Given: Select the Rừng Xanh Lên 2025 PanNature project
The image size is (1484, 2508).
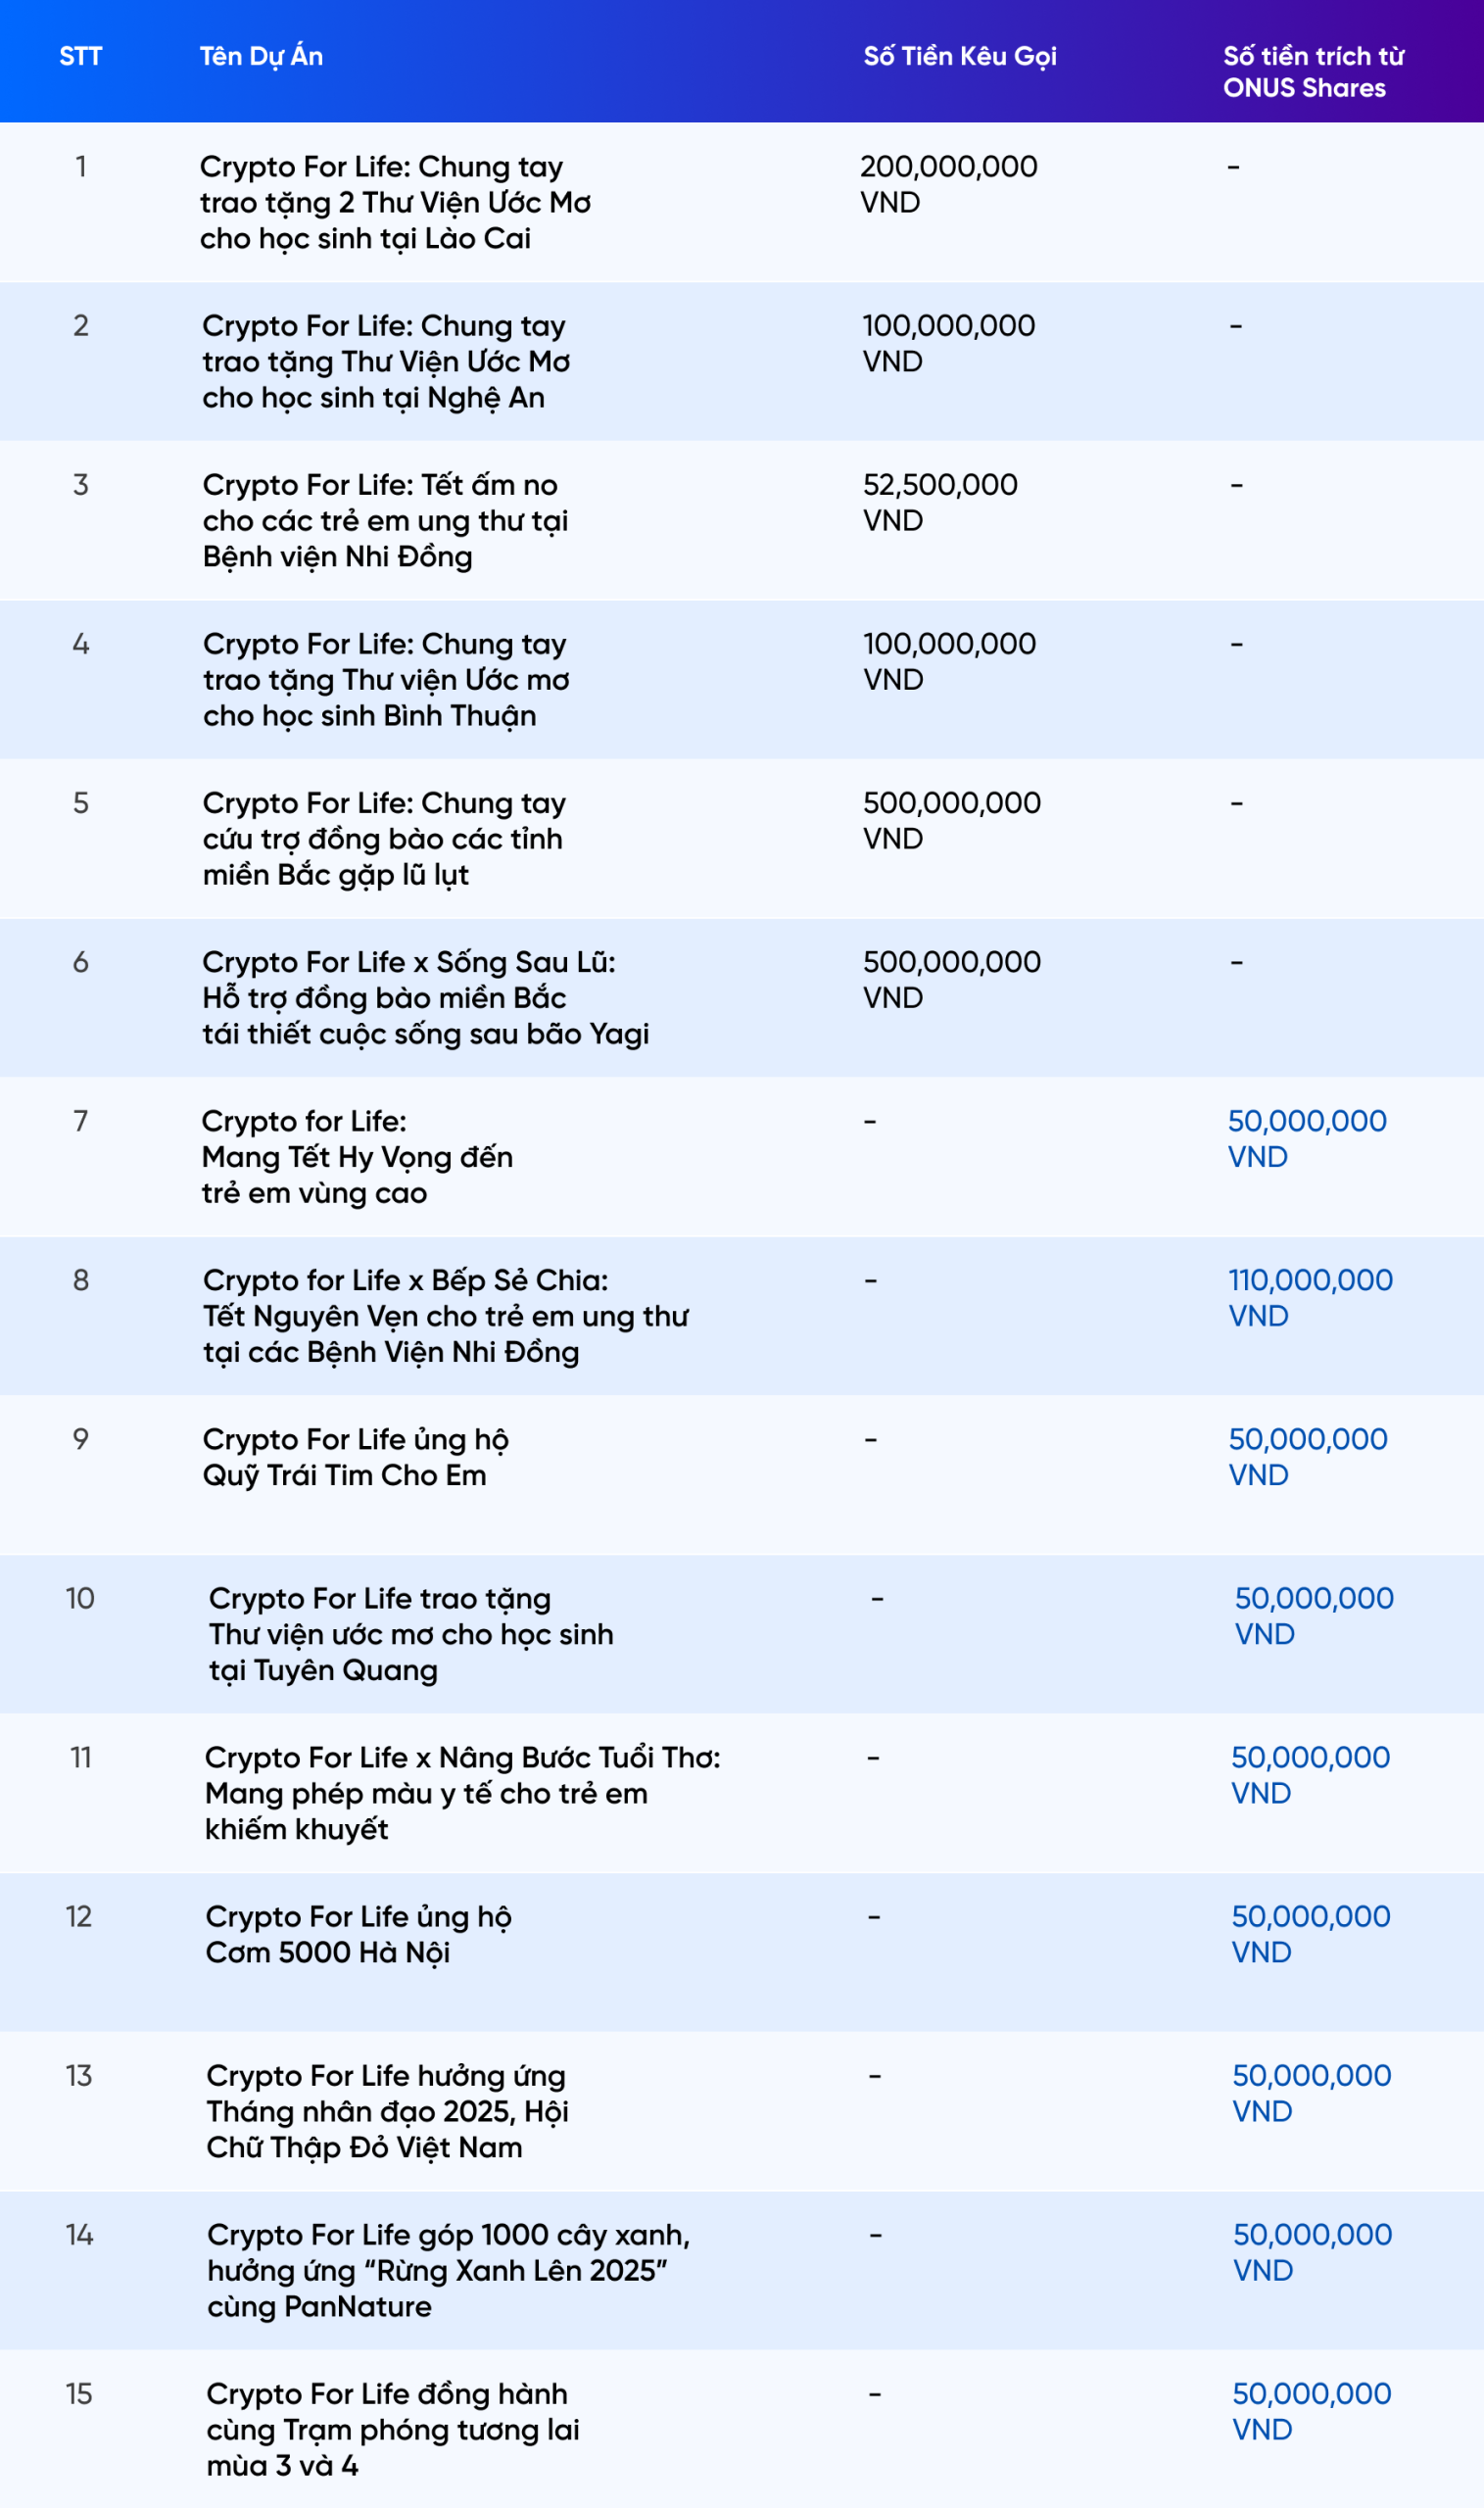Looking at the screenshot, I should click(x=448, y=2271).
